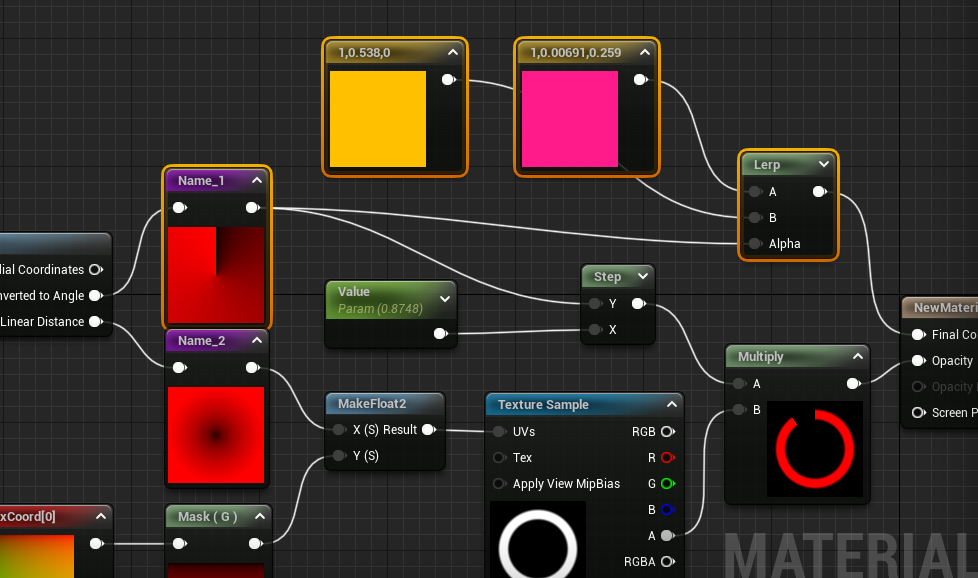Click the Name_2 node output pin
978x578 pixels.
[253, 367]
